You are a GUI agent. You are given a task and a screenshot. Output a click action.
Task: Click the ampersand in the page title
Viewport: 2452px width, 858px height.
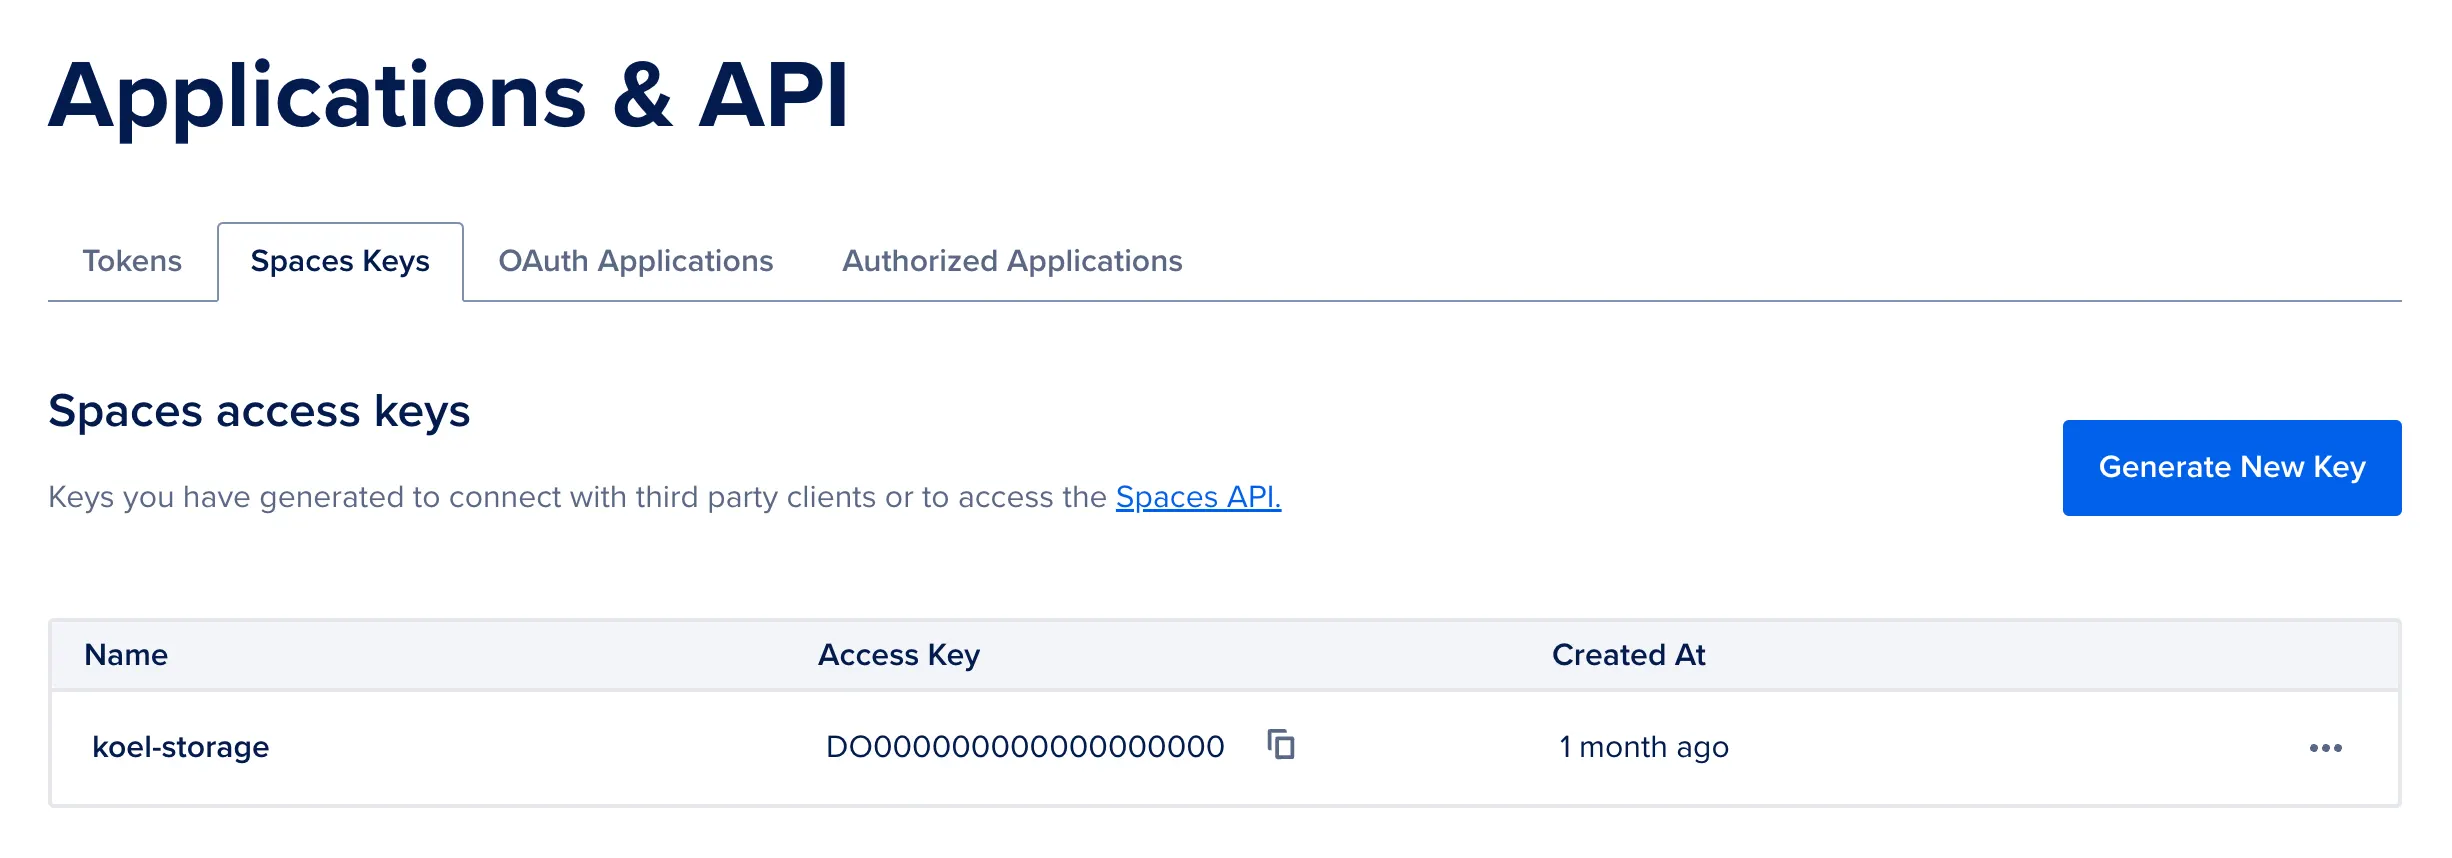642,97
